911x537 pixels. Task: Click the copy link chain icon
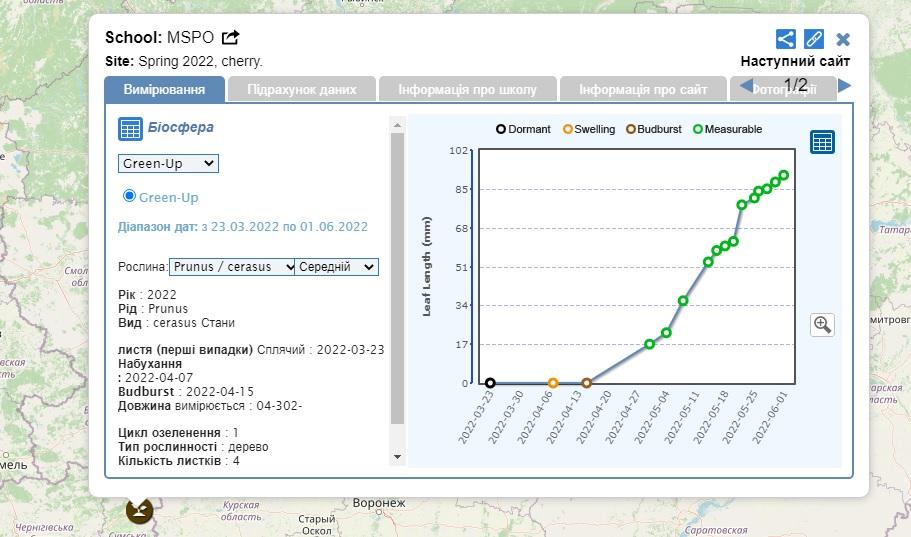(814, 39)
